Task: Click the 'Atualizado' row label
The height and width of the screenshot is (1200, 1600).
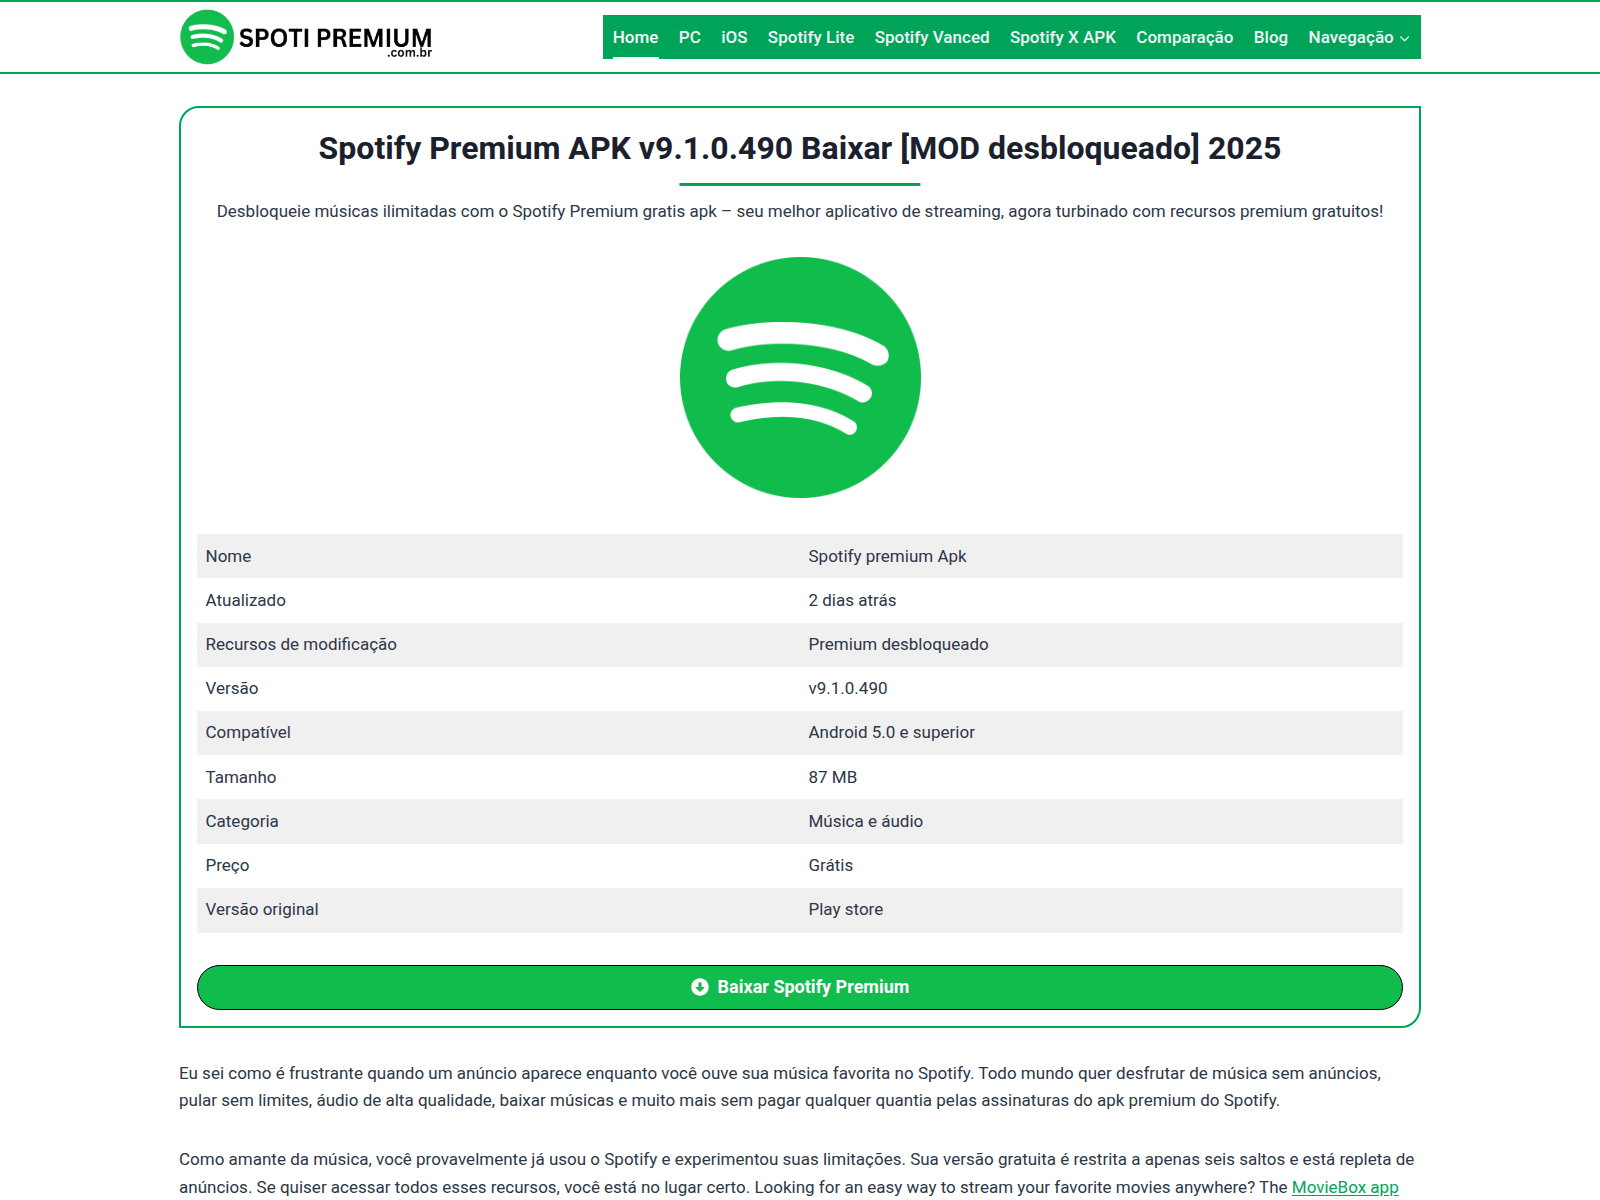Action: point(245,600)
